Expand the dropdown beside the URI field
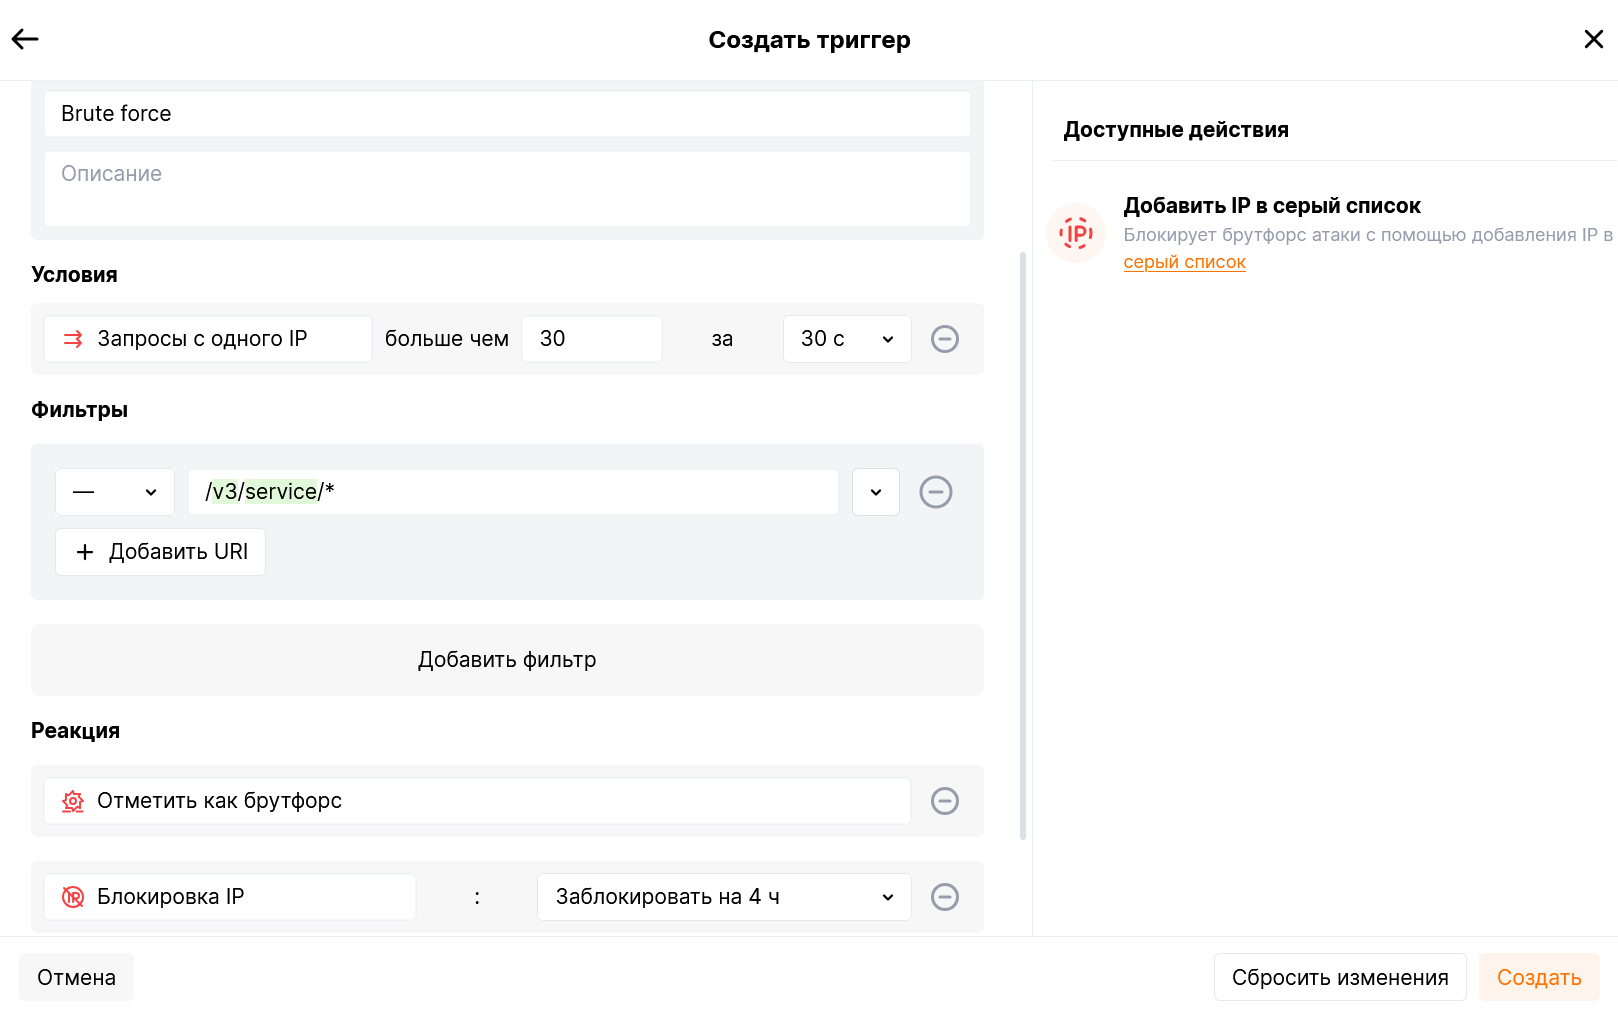This screenshot has width=1618, height=1009. [x=876, y=492]
